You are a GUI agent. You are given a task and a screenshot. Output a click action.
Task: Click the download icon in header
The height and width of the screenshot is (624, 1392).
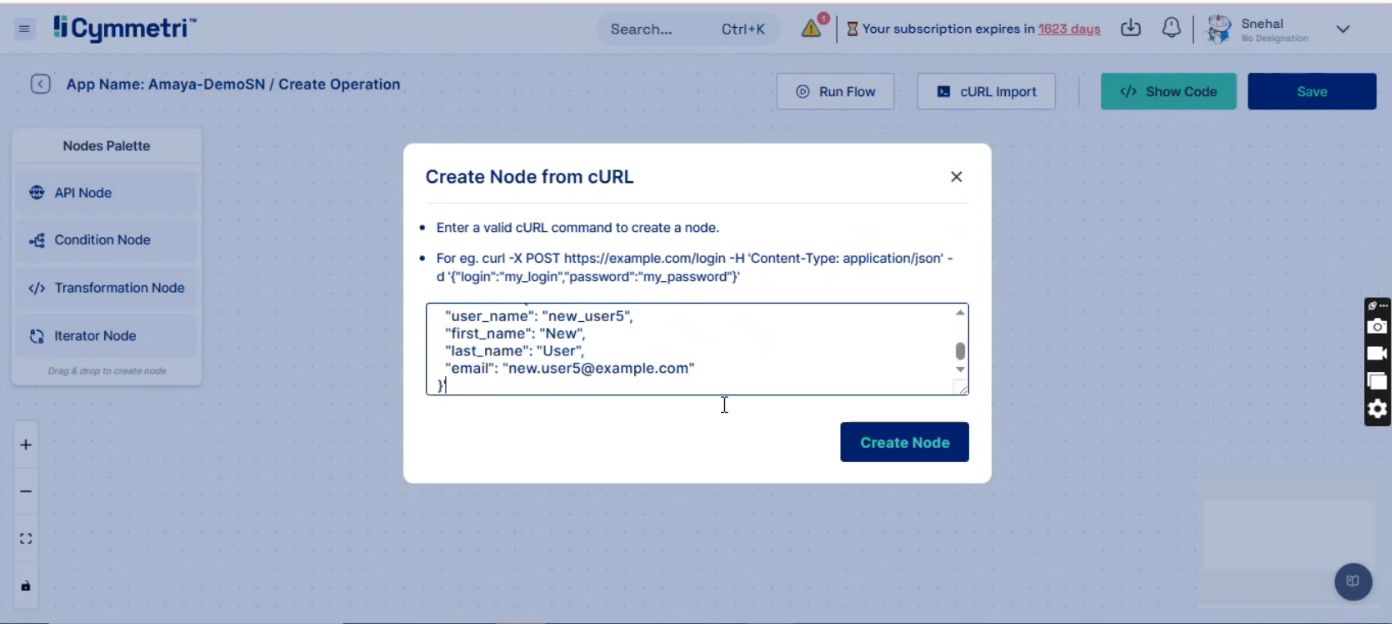pyautogui.click(x=1130, y=29)
